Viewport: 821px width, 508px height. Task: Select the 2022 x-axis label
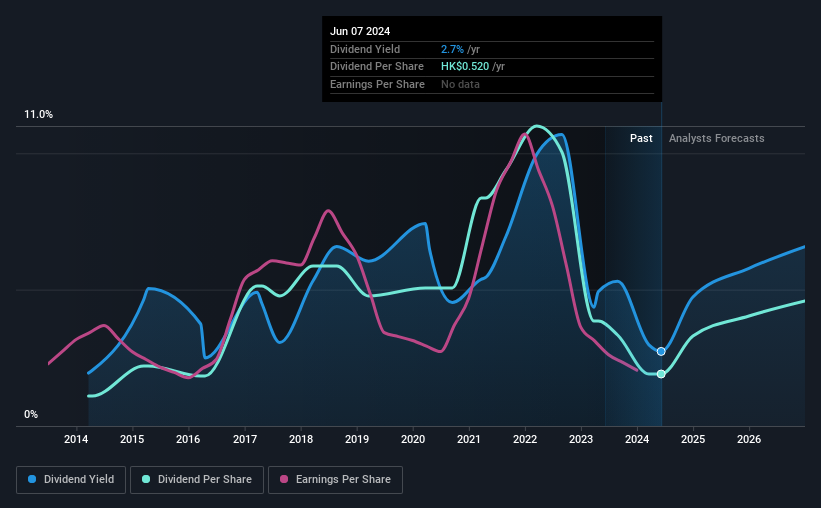(x=525, y=439)
